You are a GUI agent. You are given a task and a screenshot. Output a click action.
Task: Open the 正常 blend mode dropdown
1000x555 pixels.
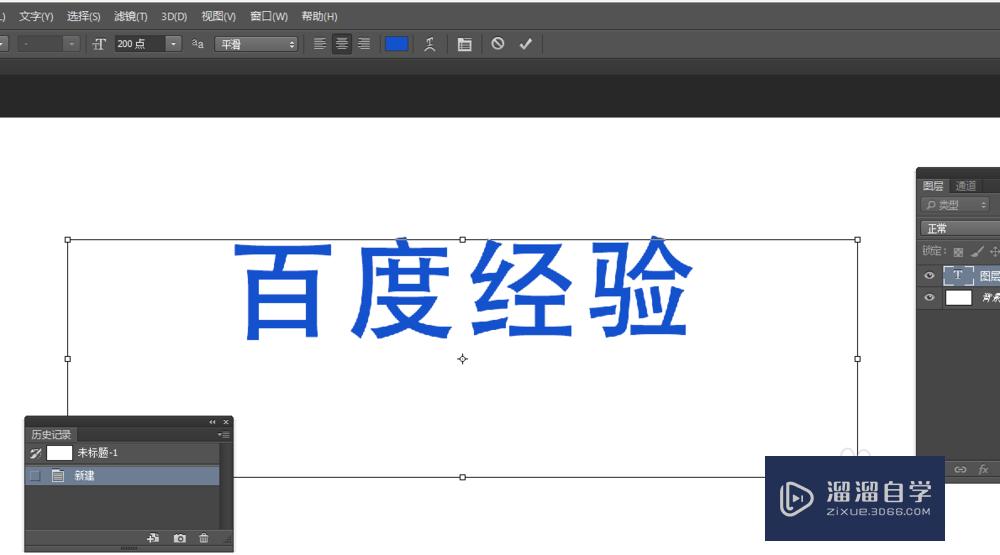960,228
